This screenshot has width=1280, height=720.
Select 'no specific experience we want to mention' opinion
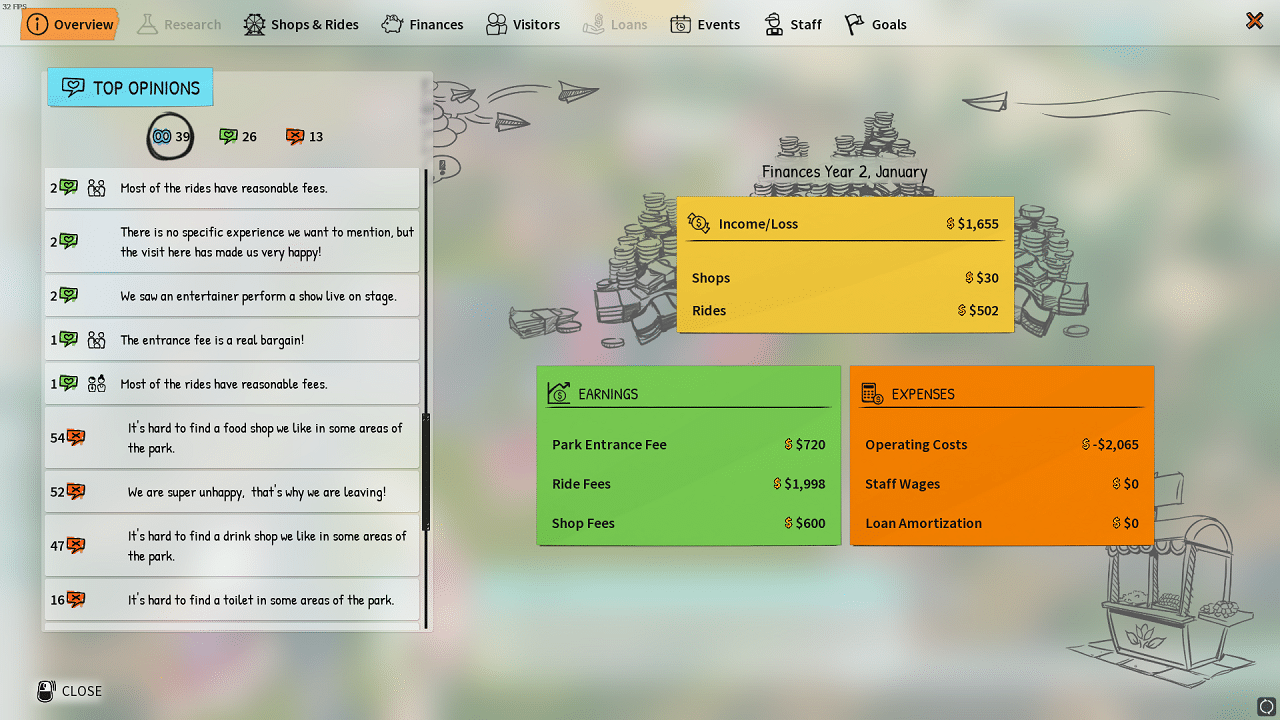232,242
